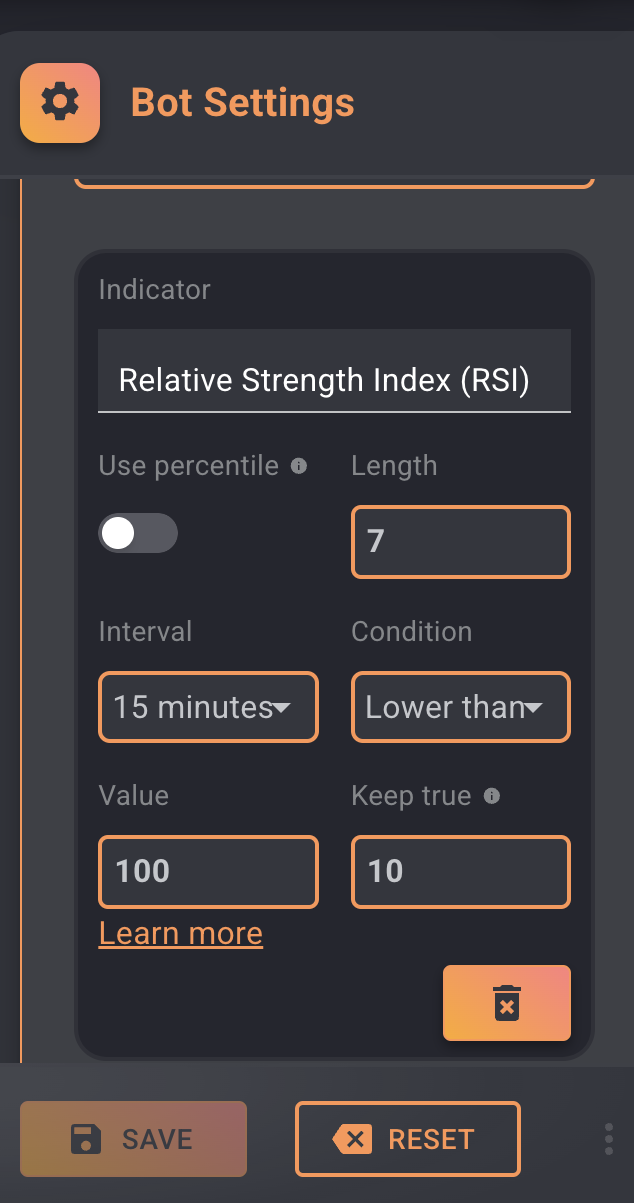634x1203 pixels.
Task: Click the Length input field containing 7
Action: [x=461, y=542]
